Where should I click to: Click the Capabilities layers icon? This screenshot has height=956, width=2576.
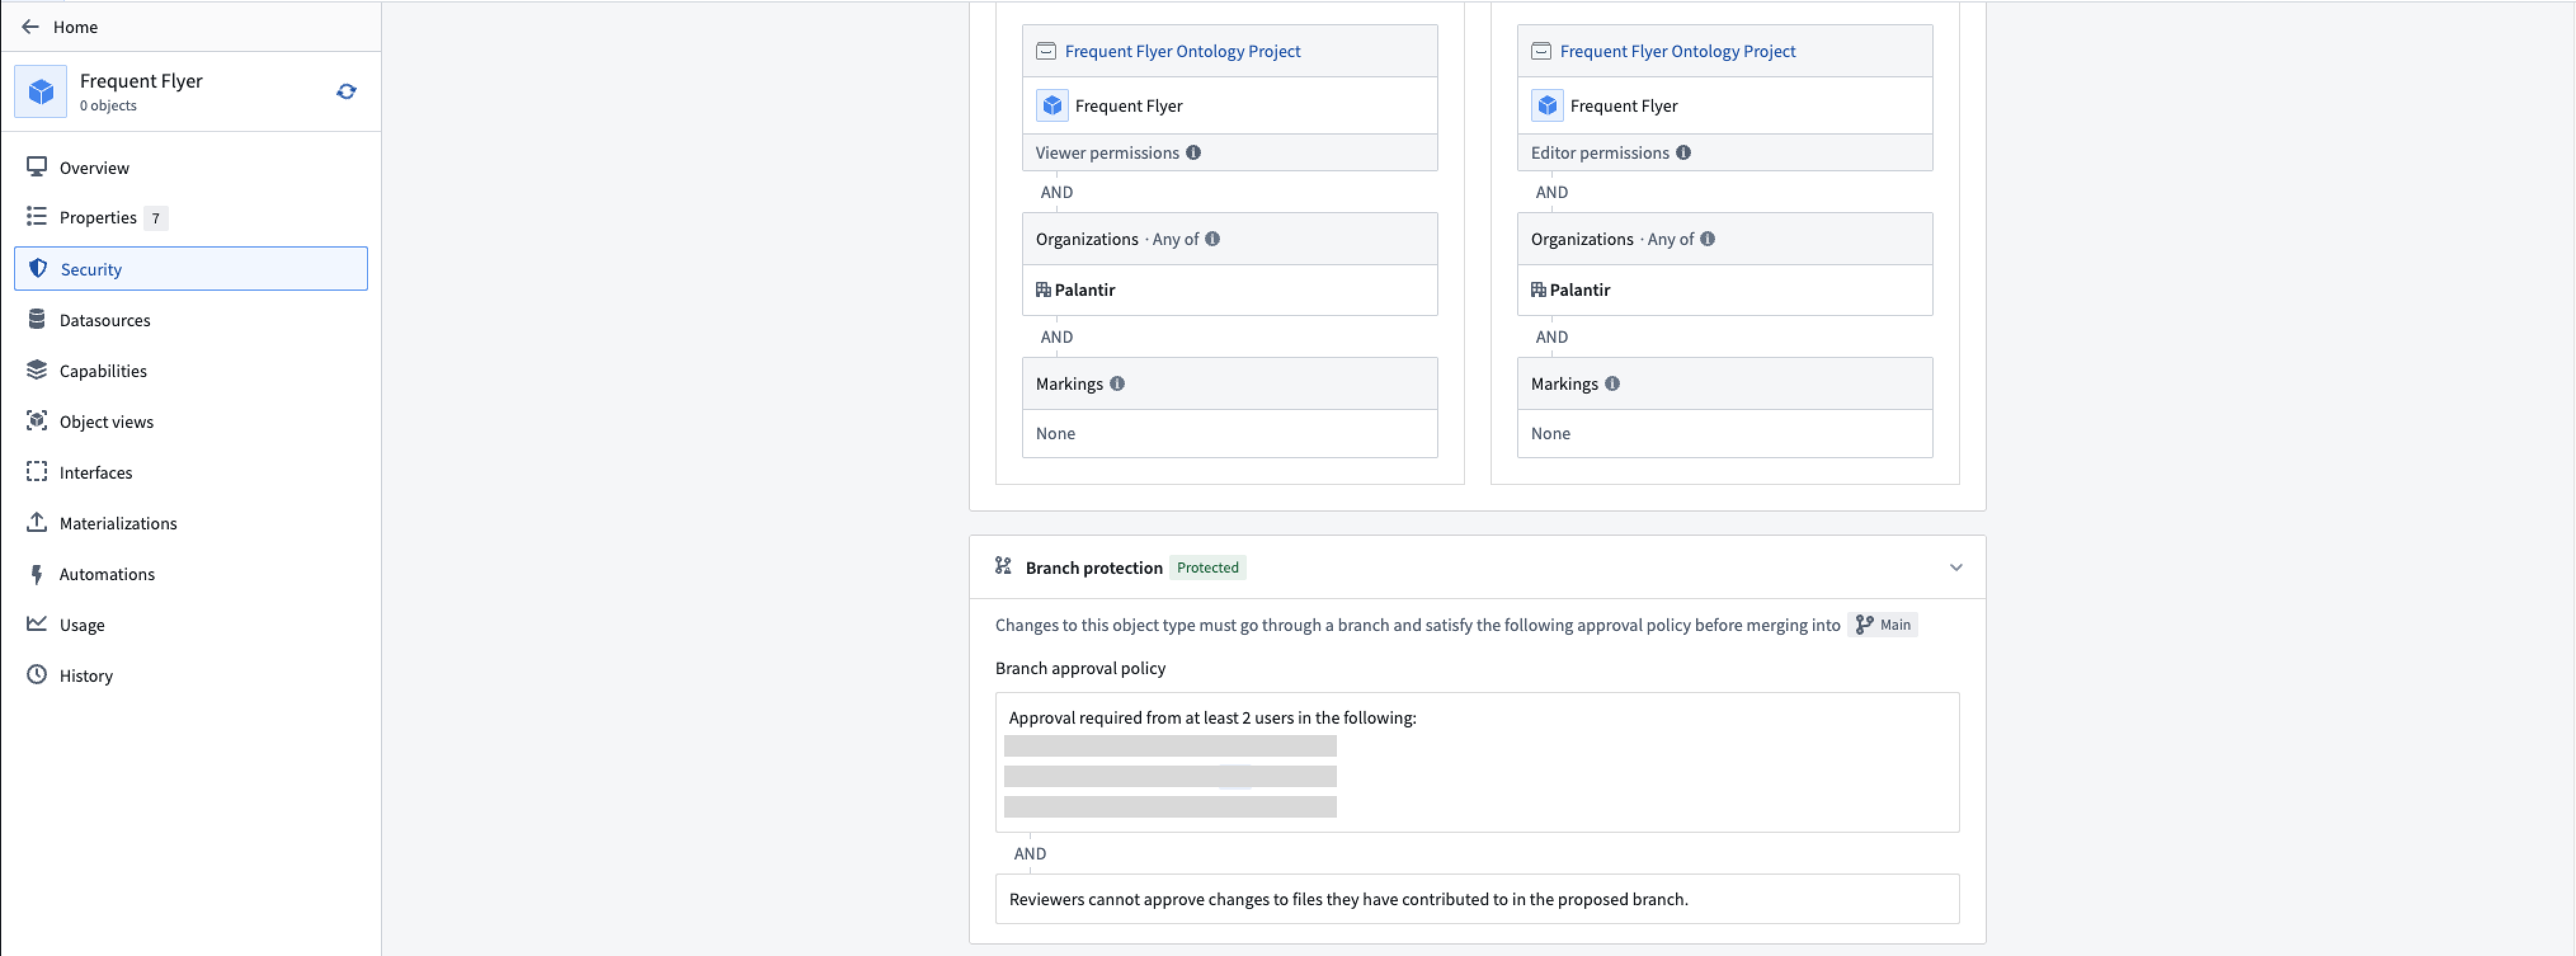pos(37,370)
